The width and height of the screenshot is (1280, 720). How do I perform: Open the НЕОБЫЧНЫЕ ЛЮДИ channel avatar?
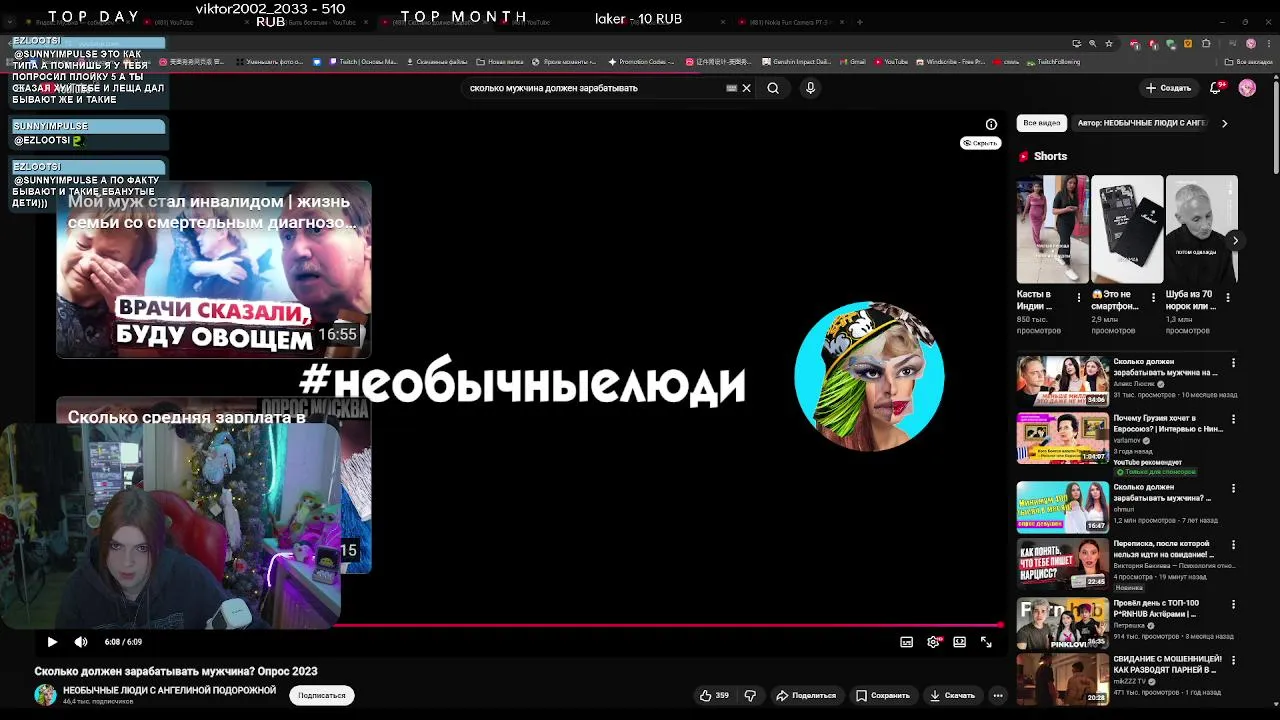(x=46, y=695)
